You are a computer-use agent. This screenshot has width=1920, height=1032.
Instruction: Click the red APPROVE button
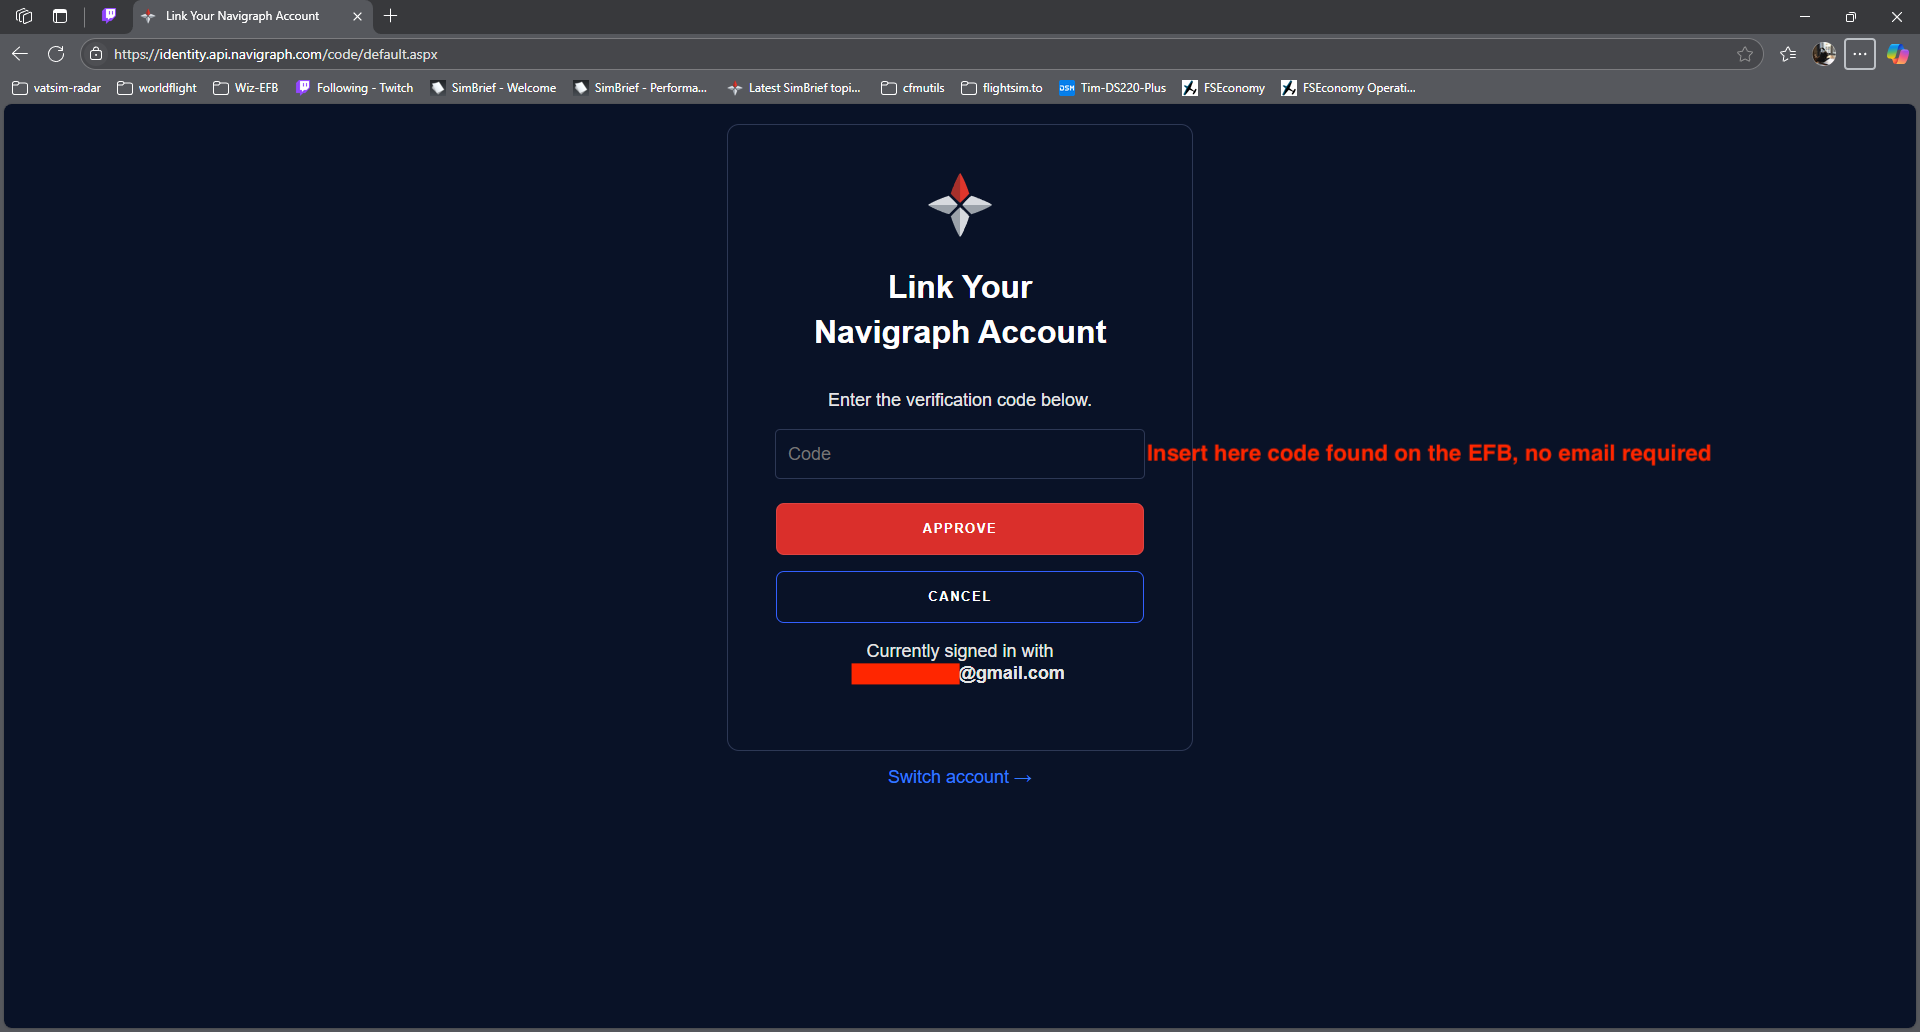pyautogui.click(x=960, y=529)
